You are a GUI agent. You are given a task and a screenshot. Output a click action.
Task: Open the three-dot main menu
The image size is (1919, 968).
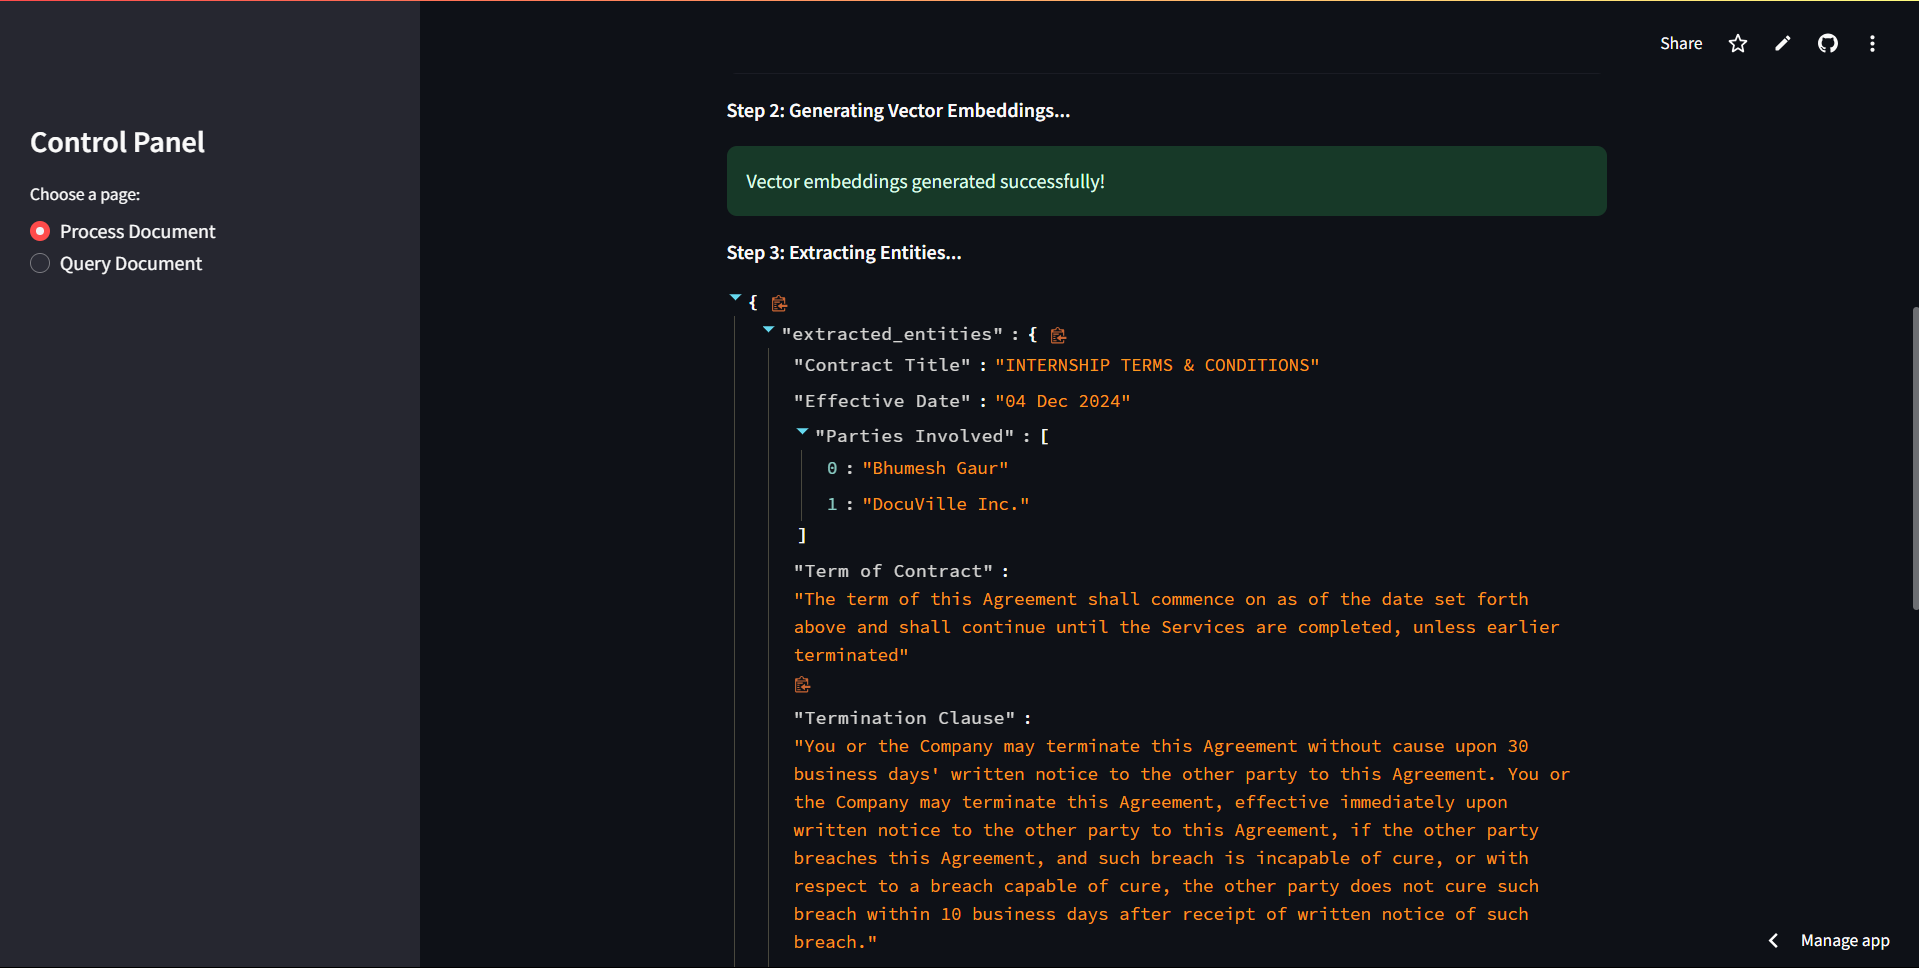[1872, 43]
